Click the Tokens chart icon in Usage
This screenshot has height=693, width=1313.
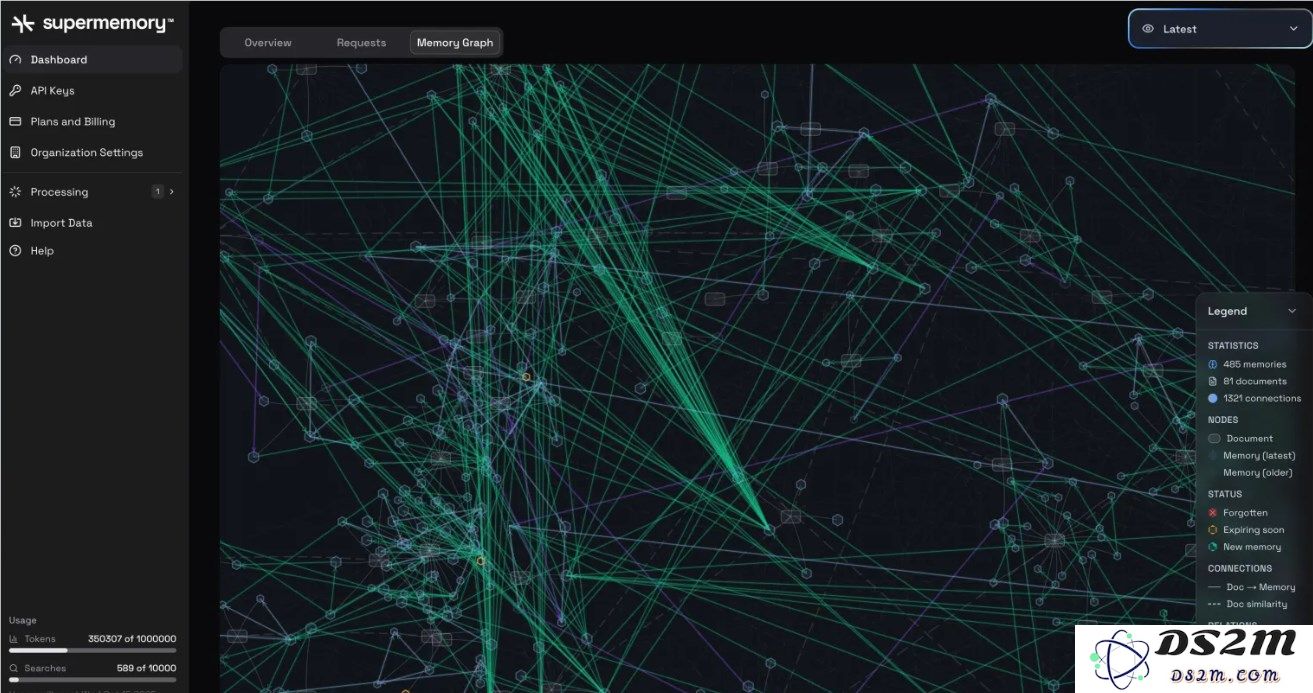(14, 638)
